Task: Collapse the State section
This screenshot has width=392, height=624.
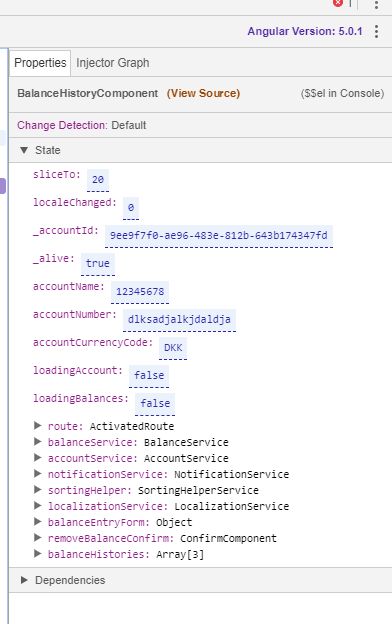Action: coord(24,150)
